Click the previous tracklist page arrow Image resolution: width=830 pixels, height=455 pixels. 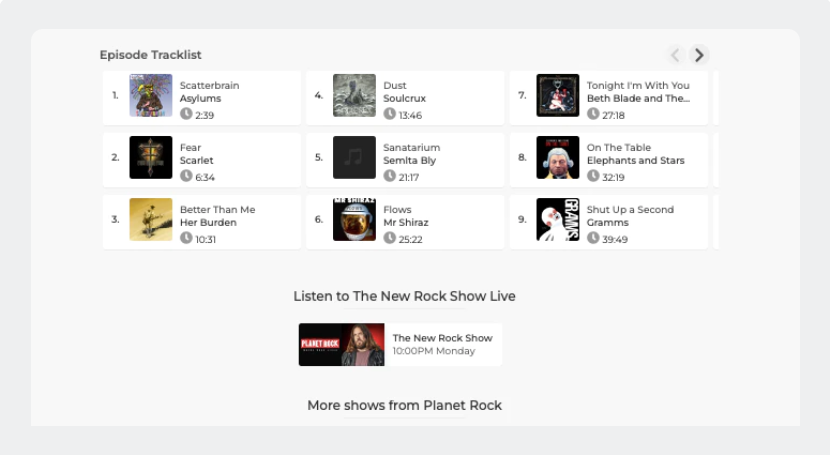pos(675,55)
